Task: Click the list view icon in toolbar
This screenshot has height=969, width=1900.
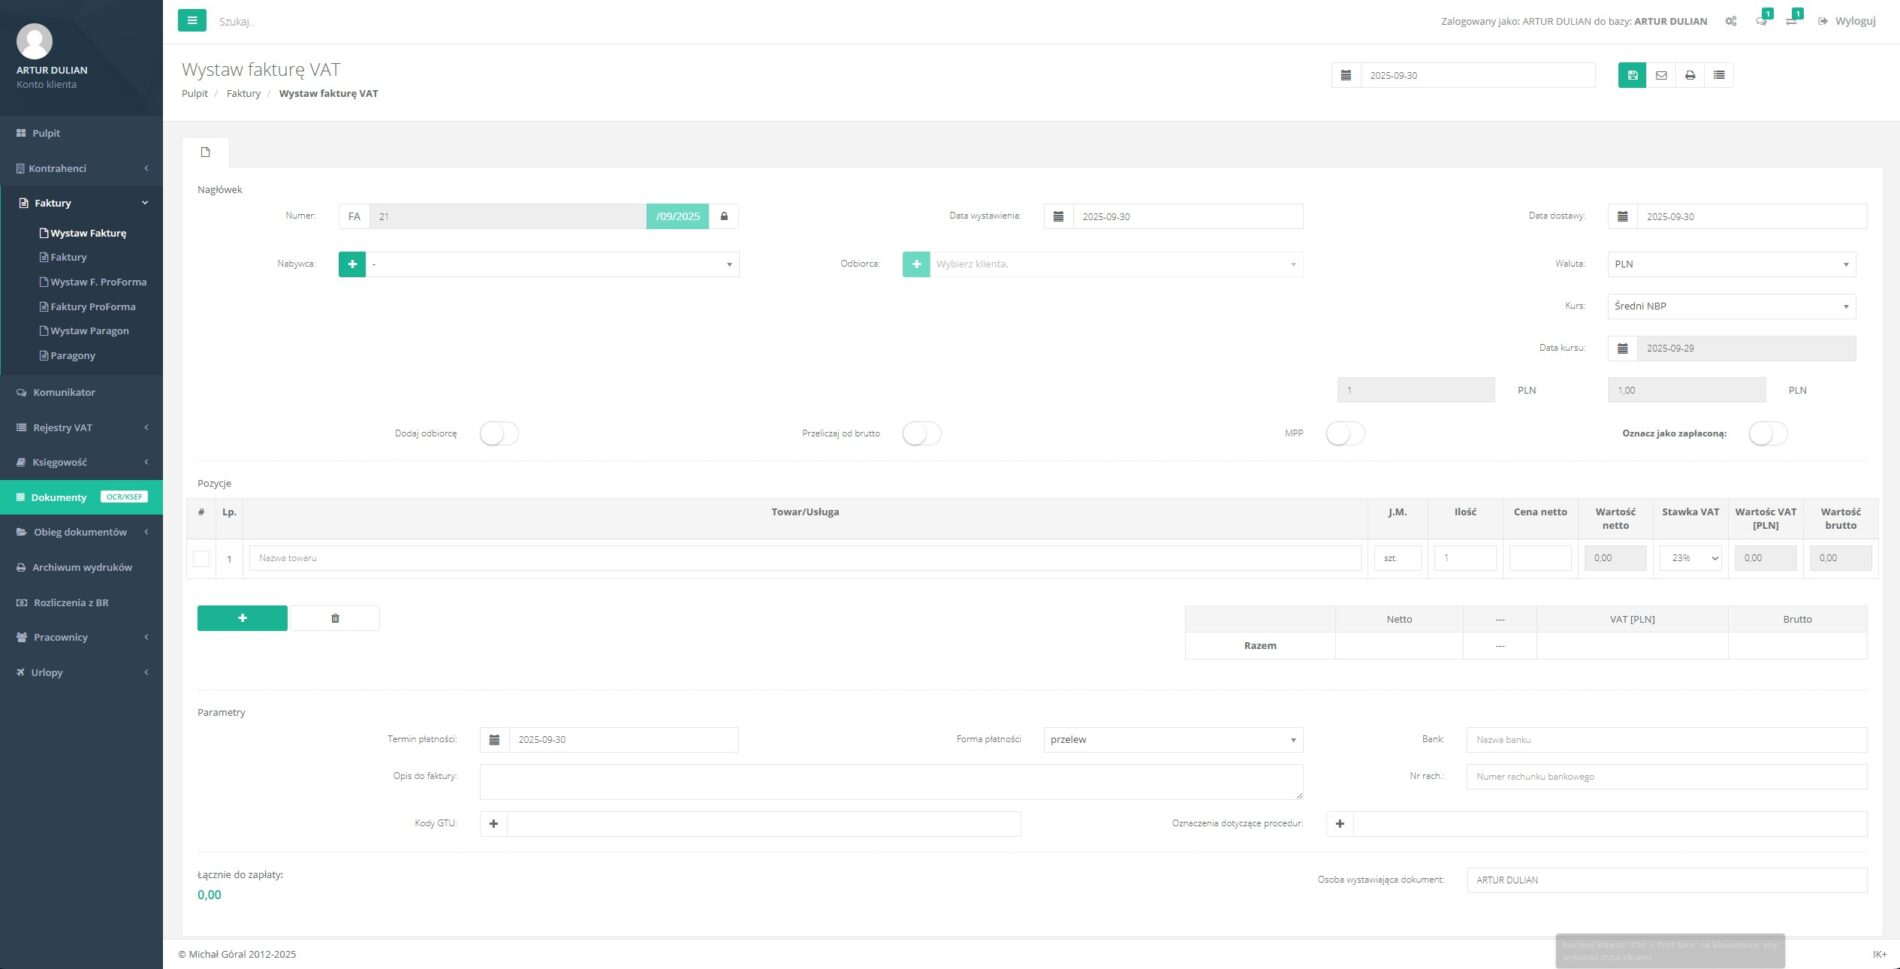Action: point(1719,75)
